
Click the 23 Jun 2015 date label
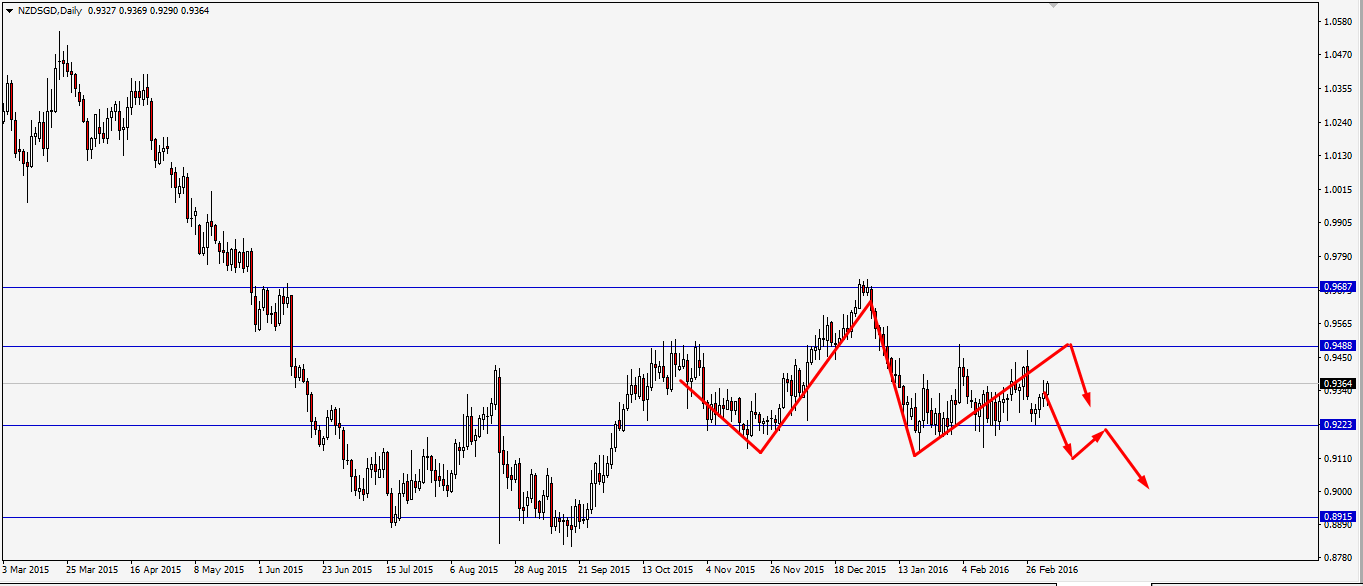347,569
